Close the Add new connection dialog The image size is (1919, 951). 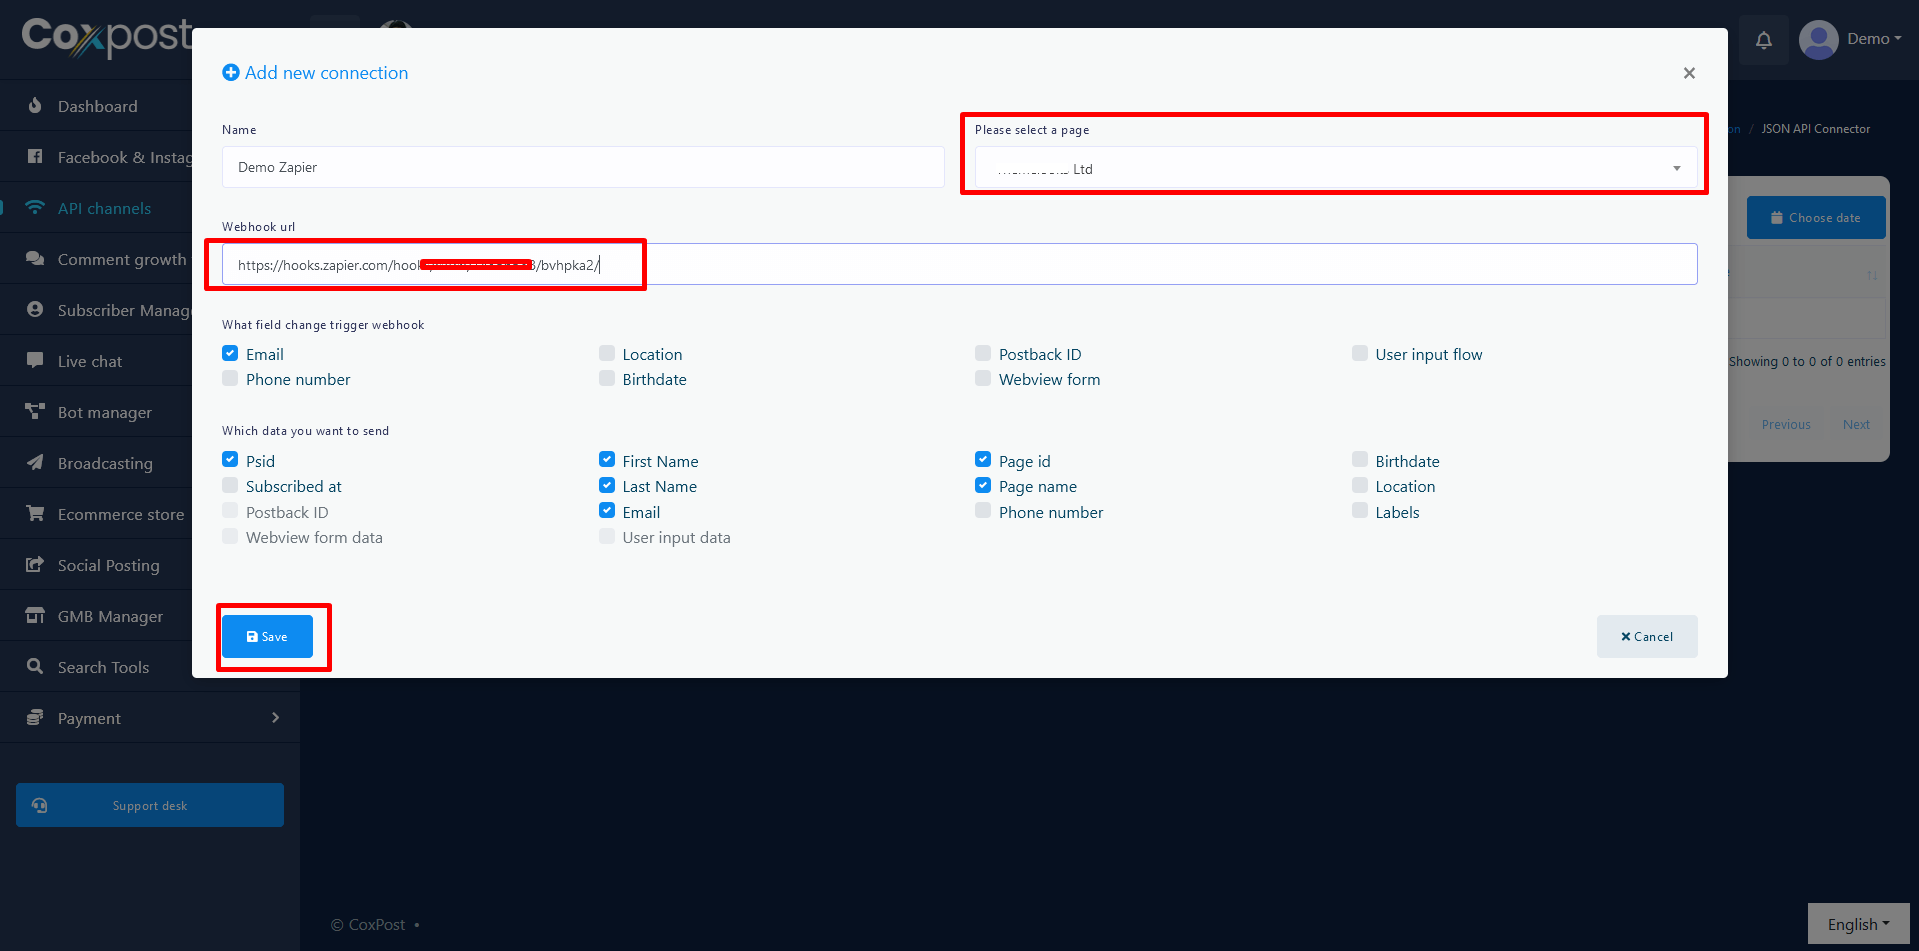coord(1689,73)
